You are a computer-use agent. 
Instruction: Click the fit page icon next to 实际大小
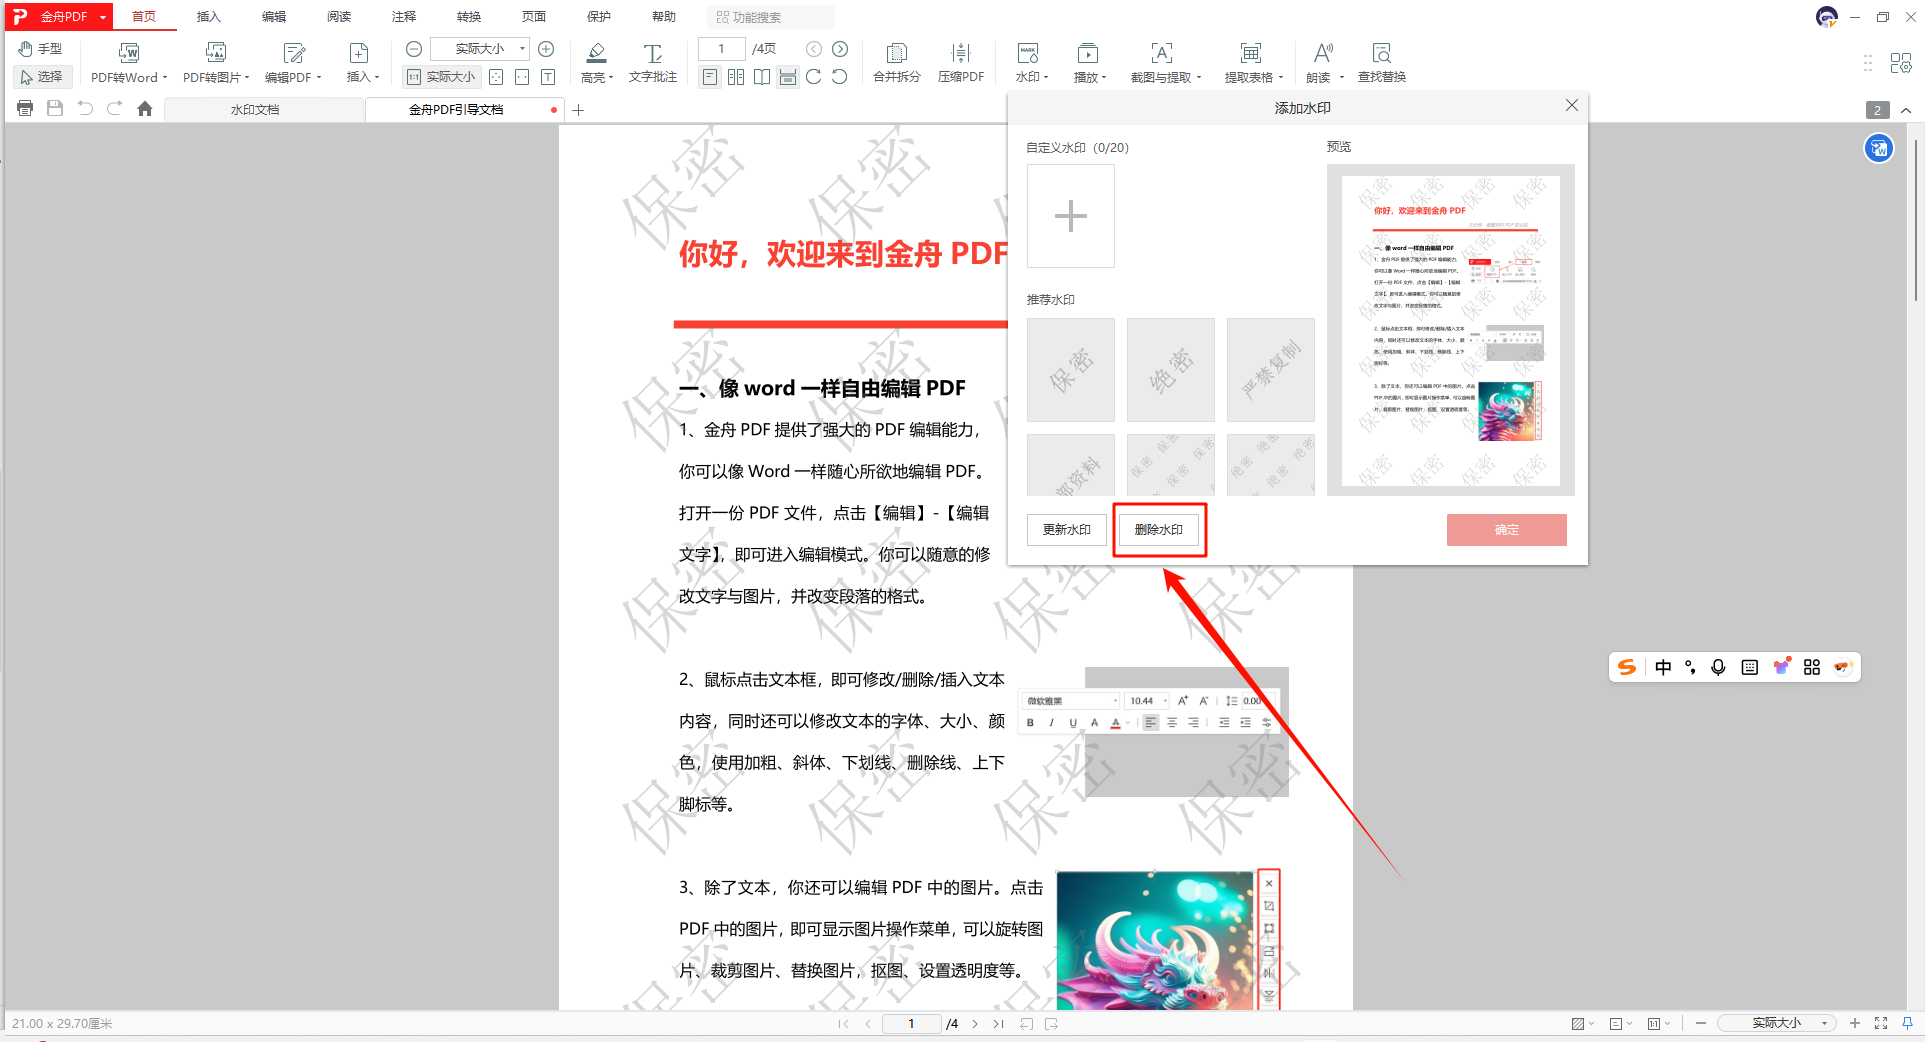click(496, 76)
